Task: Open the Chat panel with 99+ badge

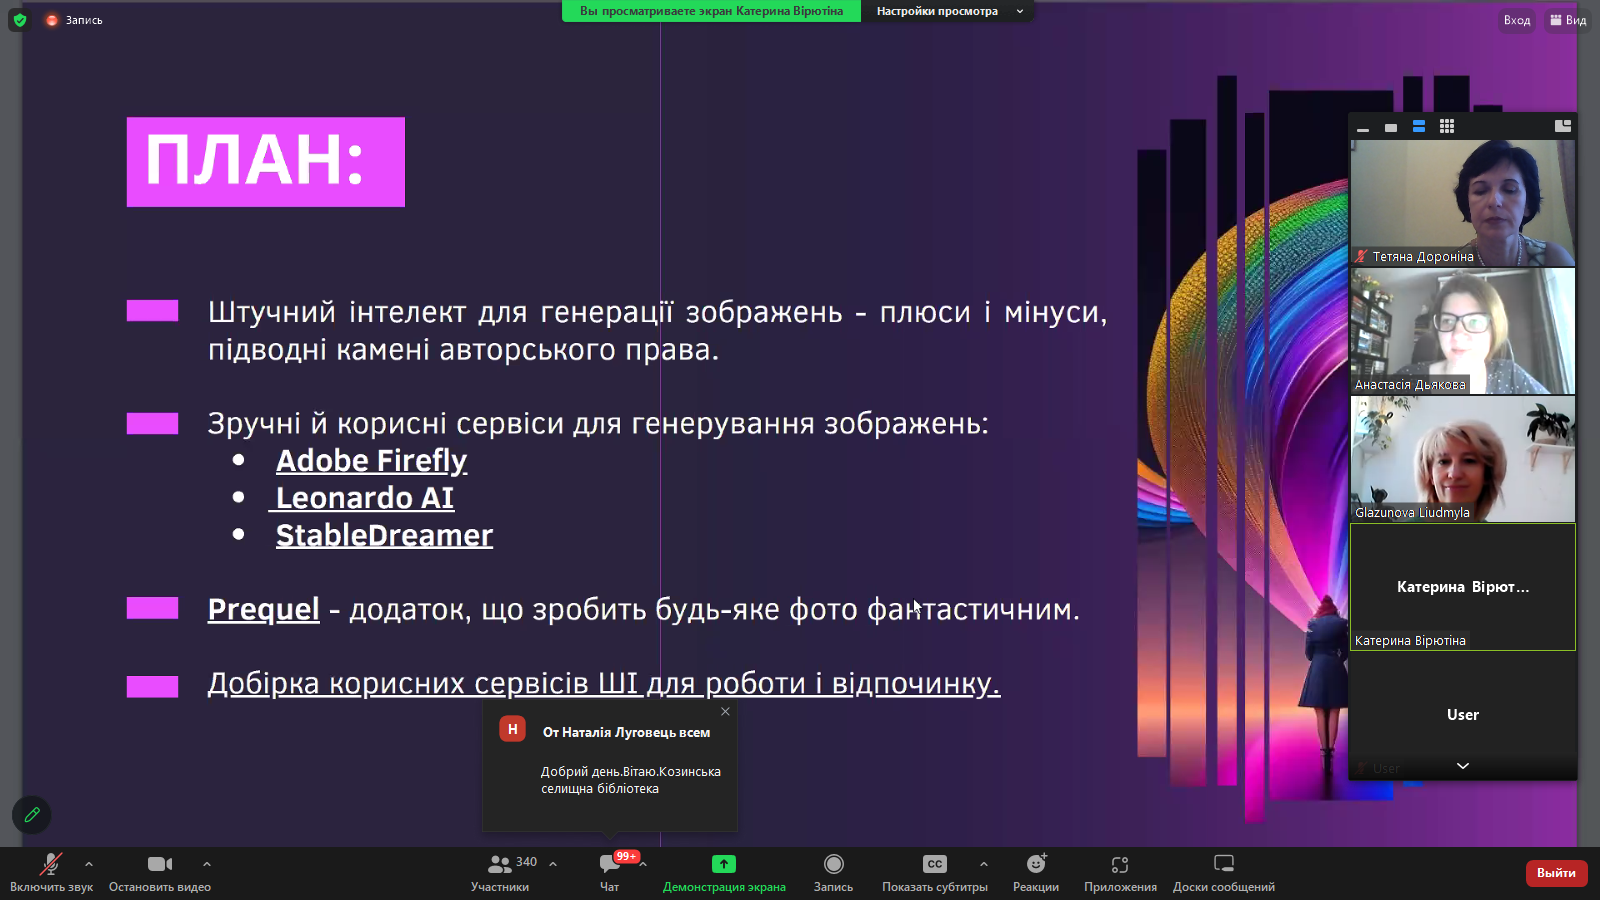Action: [609, 865]
